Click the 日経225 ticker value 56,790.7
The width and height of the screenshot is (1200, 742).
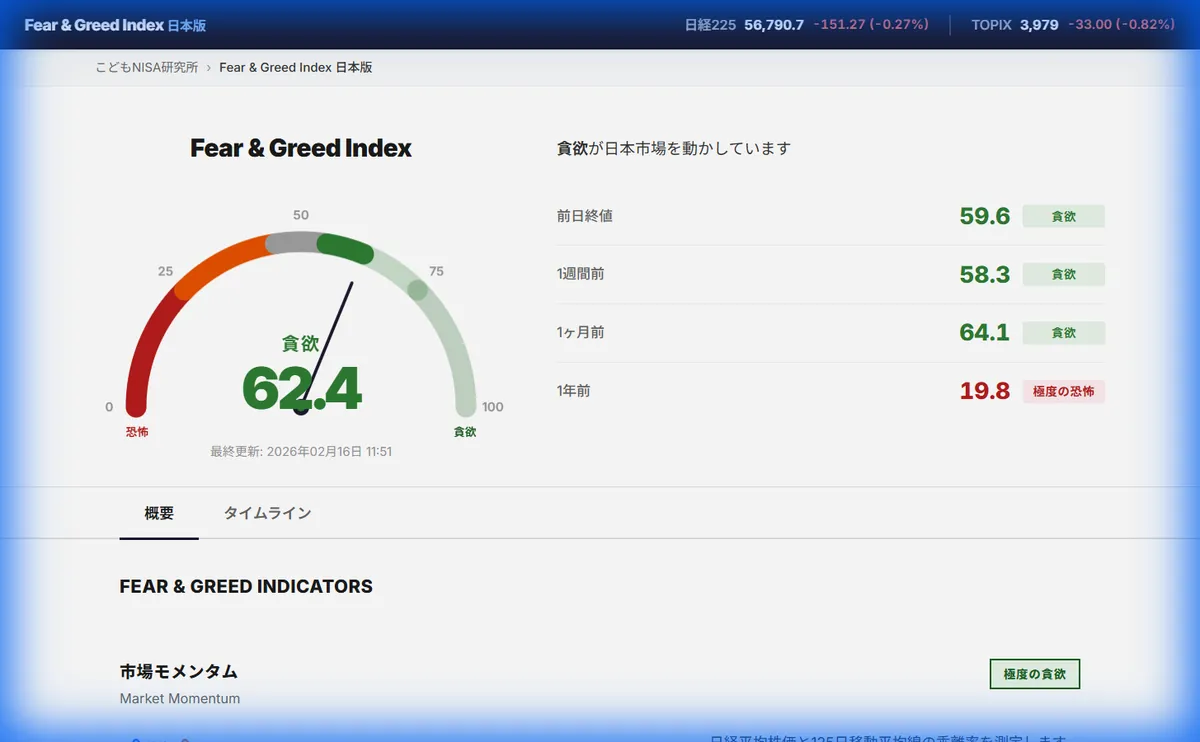tap(774, 25)
